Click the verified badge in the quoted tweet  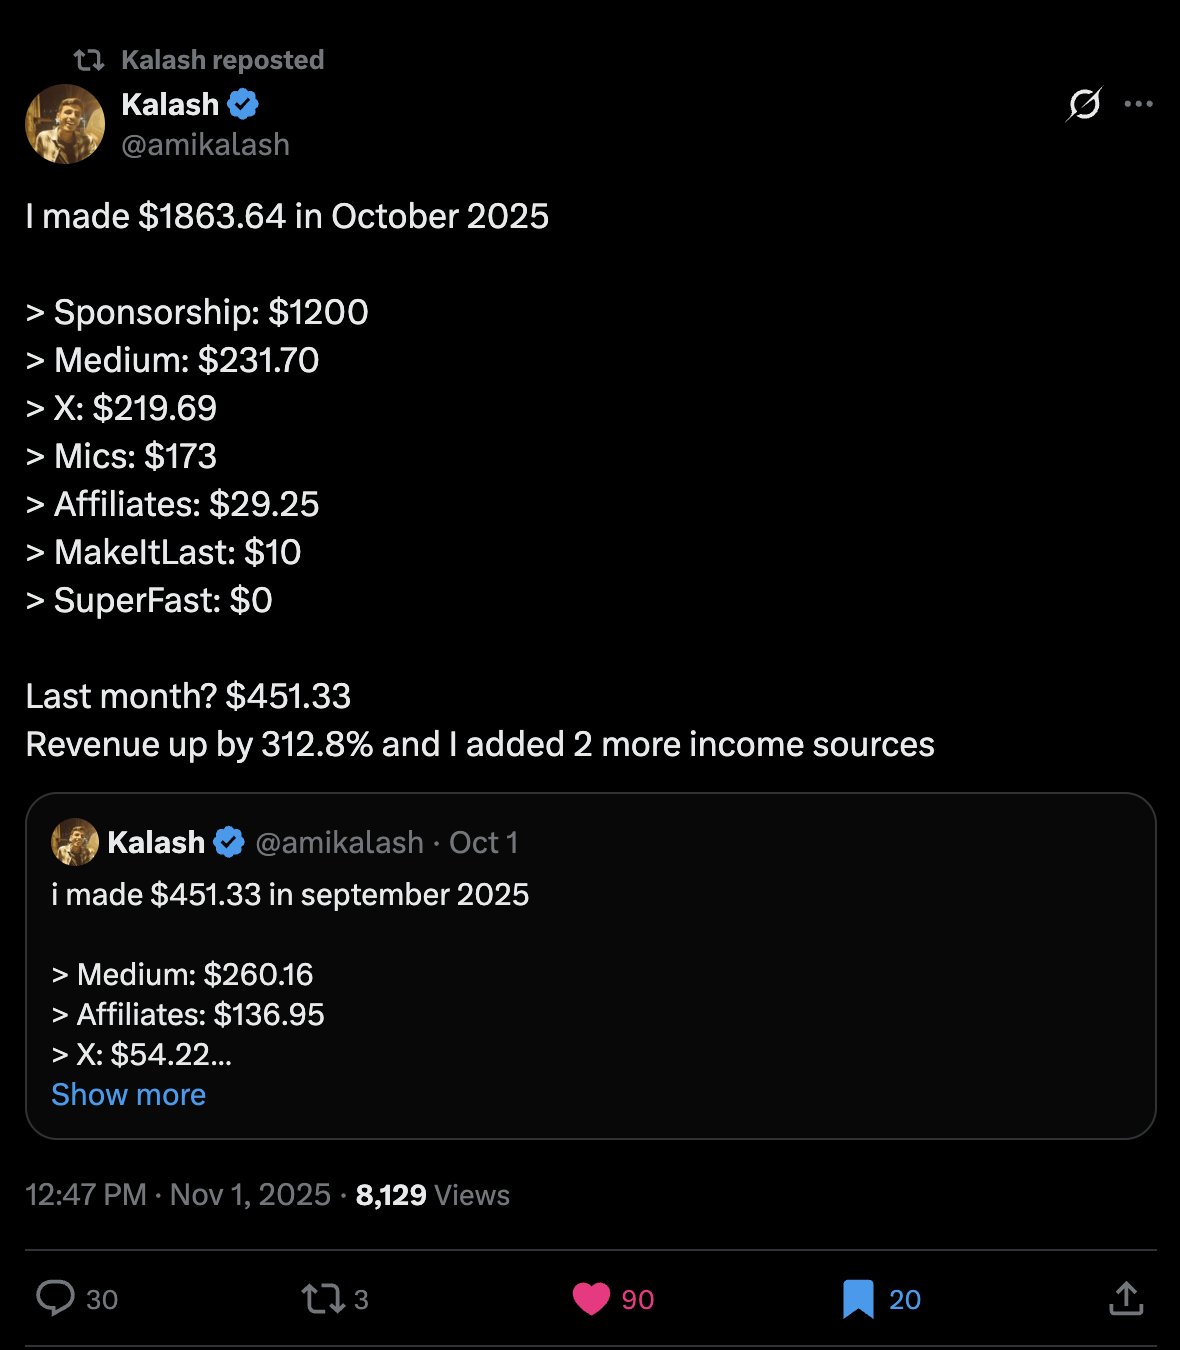228,841
